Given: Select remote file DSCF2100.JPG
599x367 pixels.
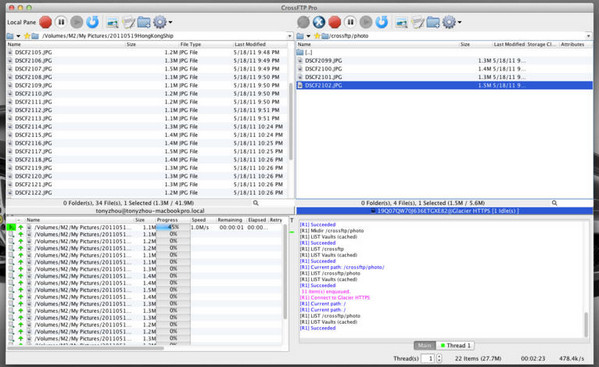Looking at the screenshot, I should point(444,69).
